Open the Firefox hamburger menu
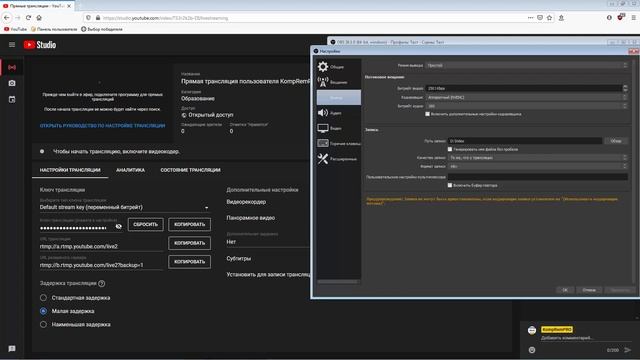640x360 pixels. point(633,18)
